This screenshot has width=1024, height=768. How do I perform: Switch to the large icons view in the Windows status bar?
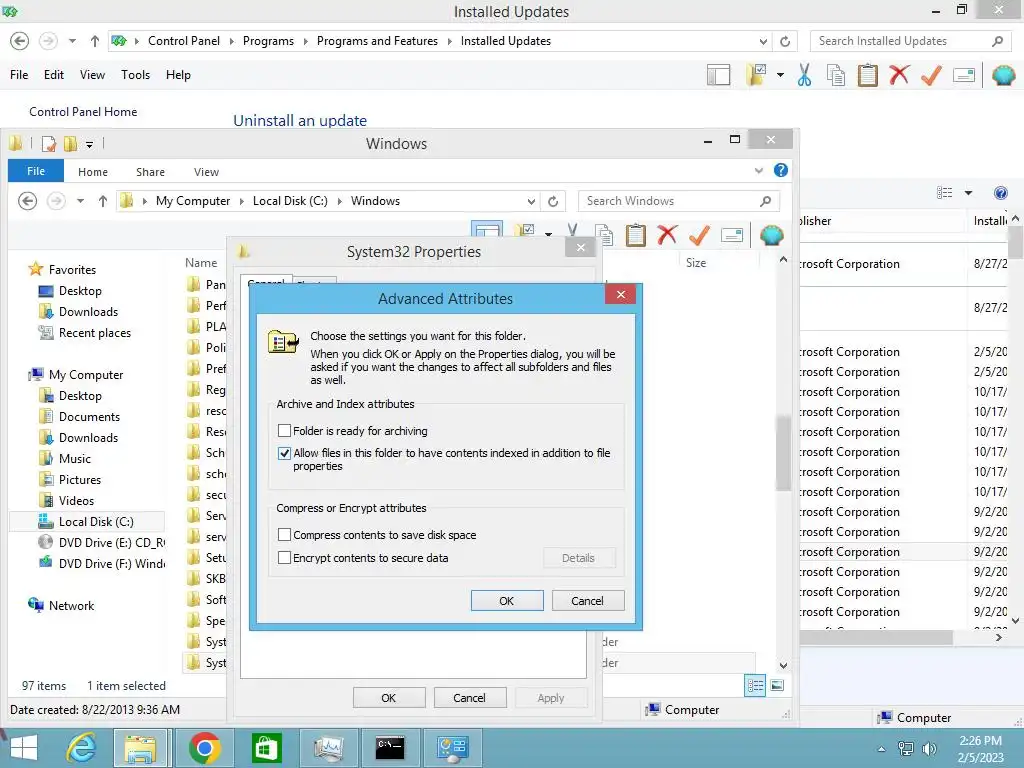777,685
